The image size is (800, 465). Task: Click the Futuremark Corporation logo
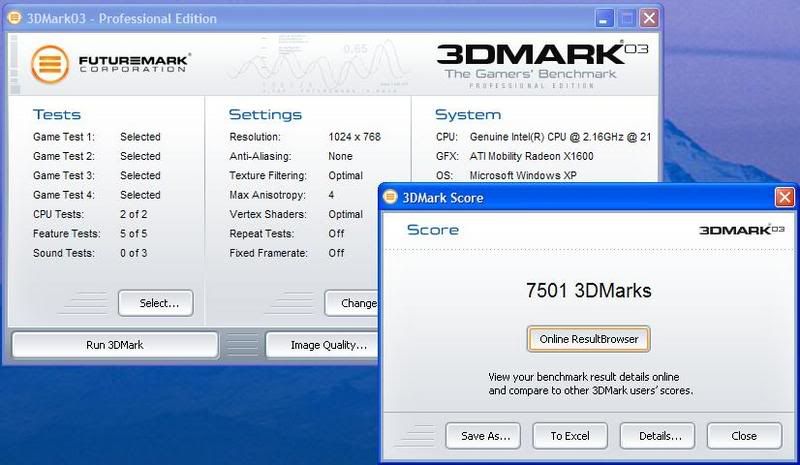(x=111, y=64)
